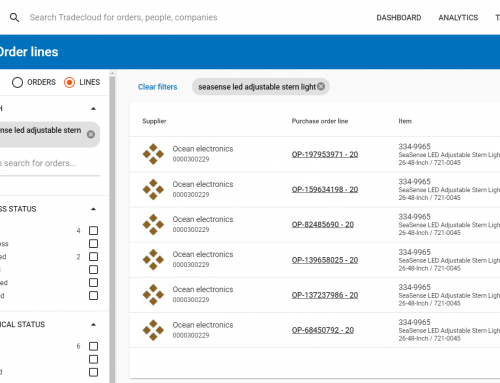This screenshot has width=500, height=383.
Task: Click supplier logo in OP-82485690 row
Action: [153, 224]
